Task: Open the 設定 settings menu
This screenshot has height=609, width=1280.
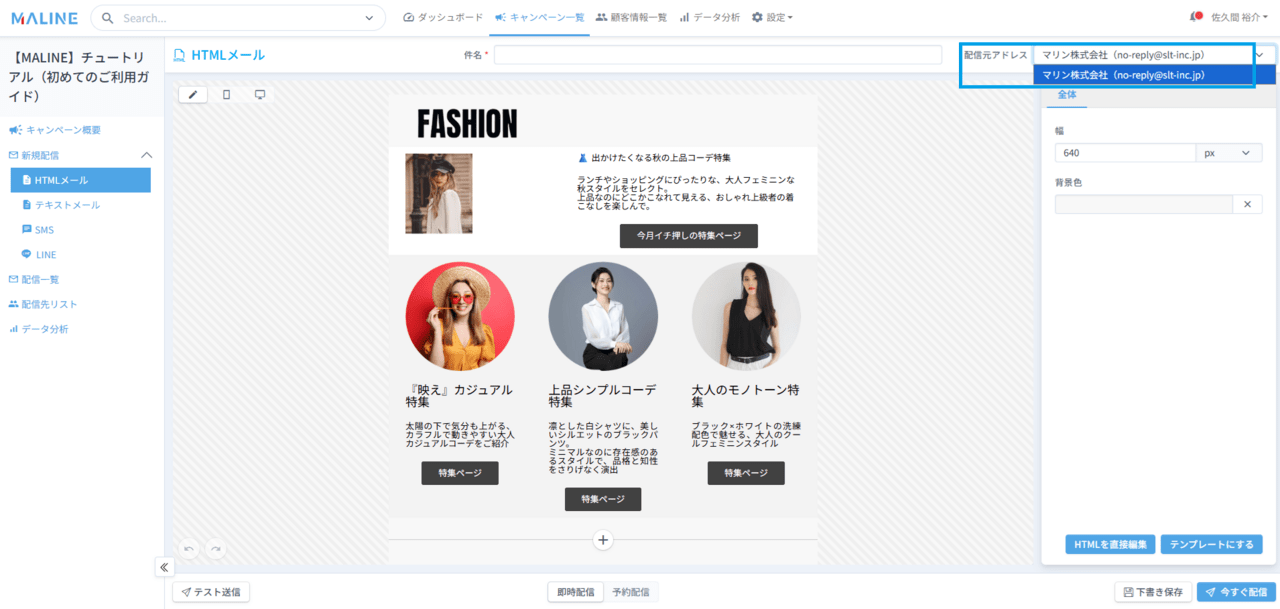Action: click(772, 17)
